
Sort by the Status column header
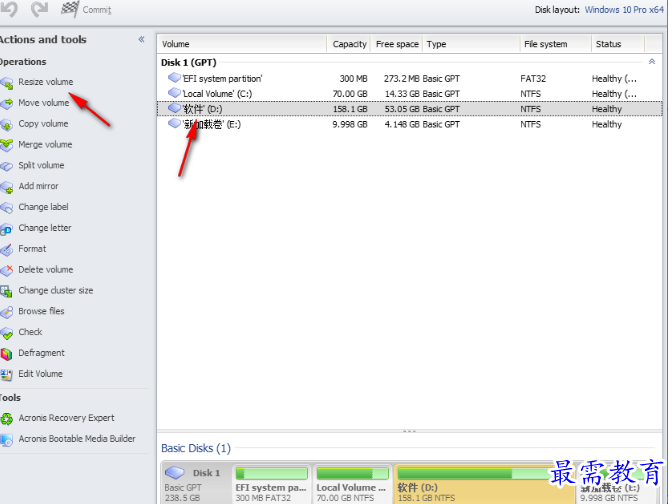point(618,44)
